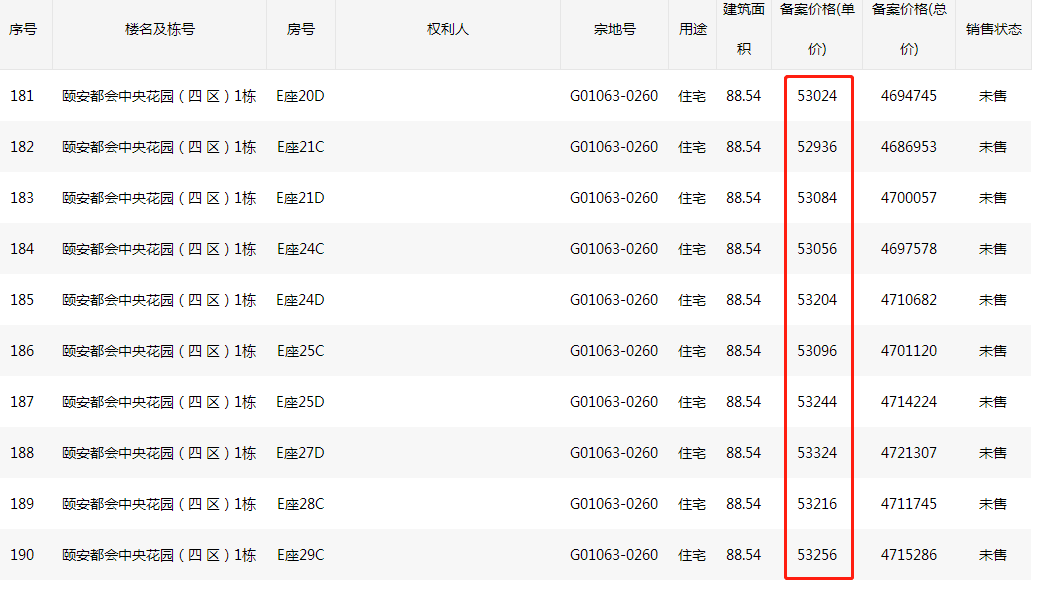This screenshot has width=1041, height=602.
Task: Select the 楼名及栋号 column header
Action: (159, 29)
